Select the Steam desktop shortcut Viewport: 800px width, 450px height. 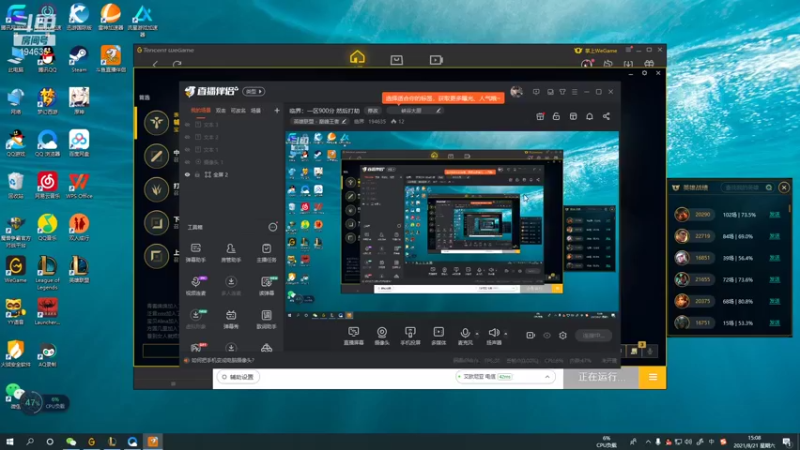[79, 59]
